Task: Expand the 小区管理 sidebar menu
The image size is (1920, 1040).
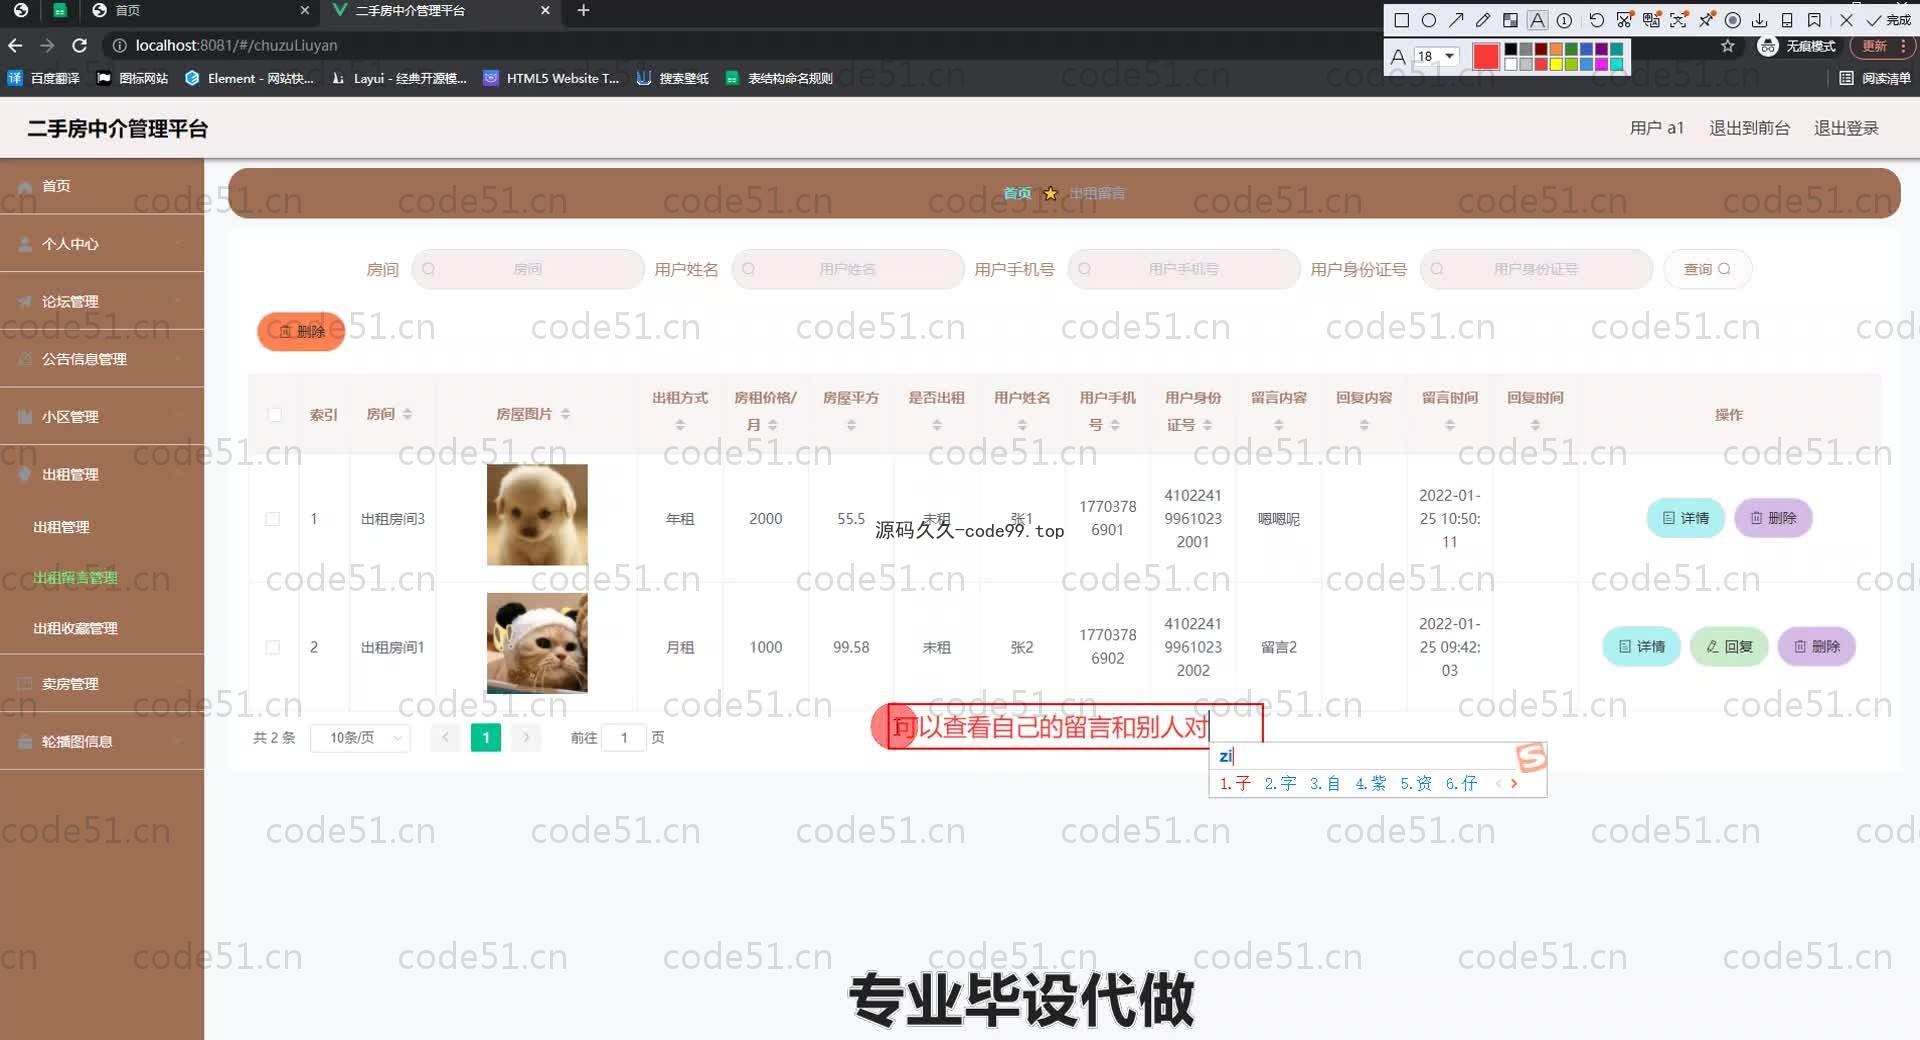Action: click(x=102, y=416)
